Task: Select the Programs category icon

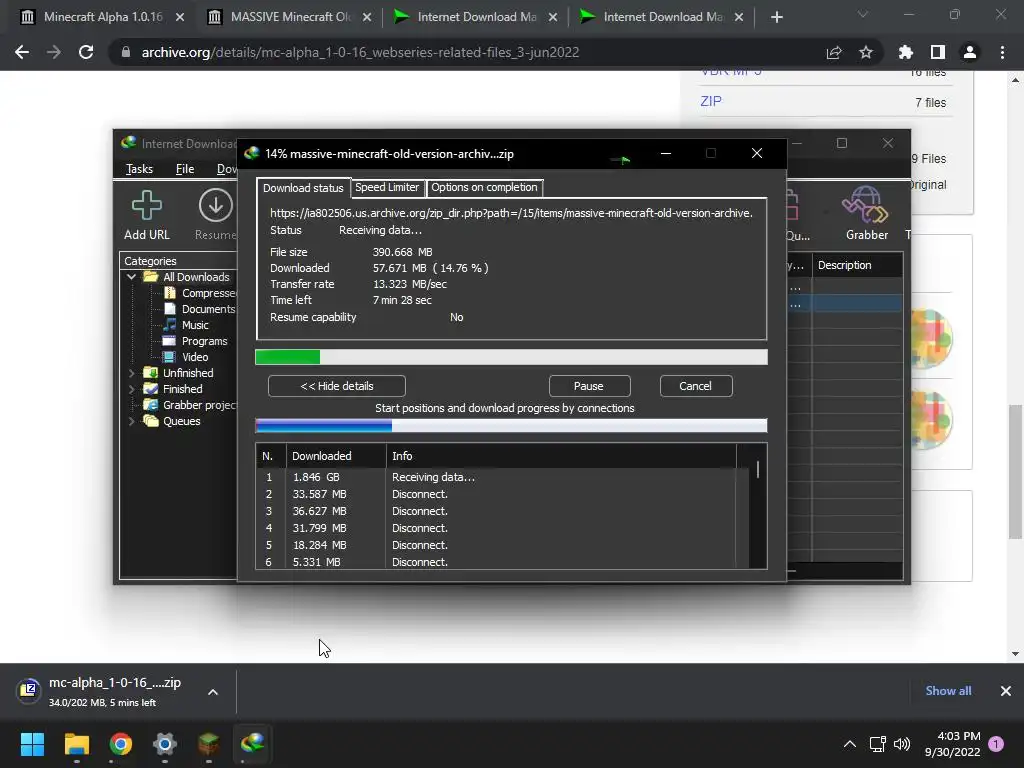Action: pyautogui.click(x=170, y=341)
